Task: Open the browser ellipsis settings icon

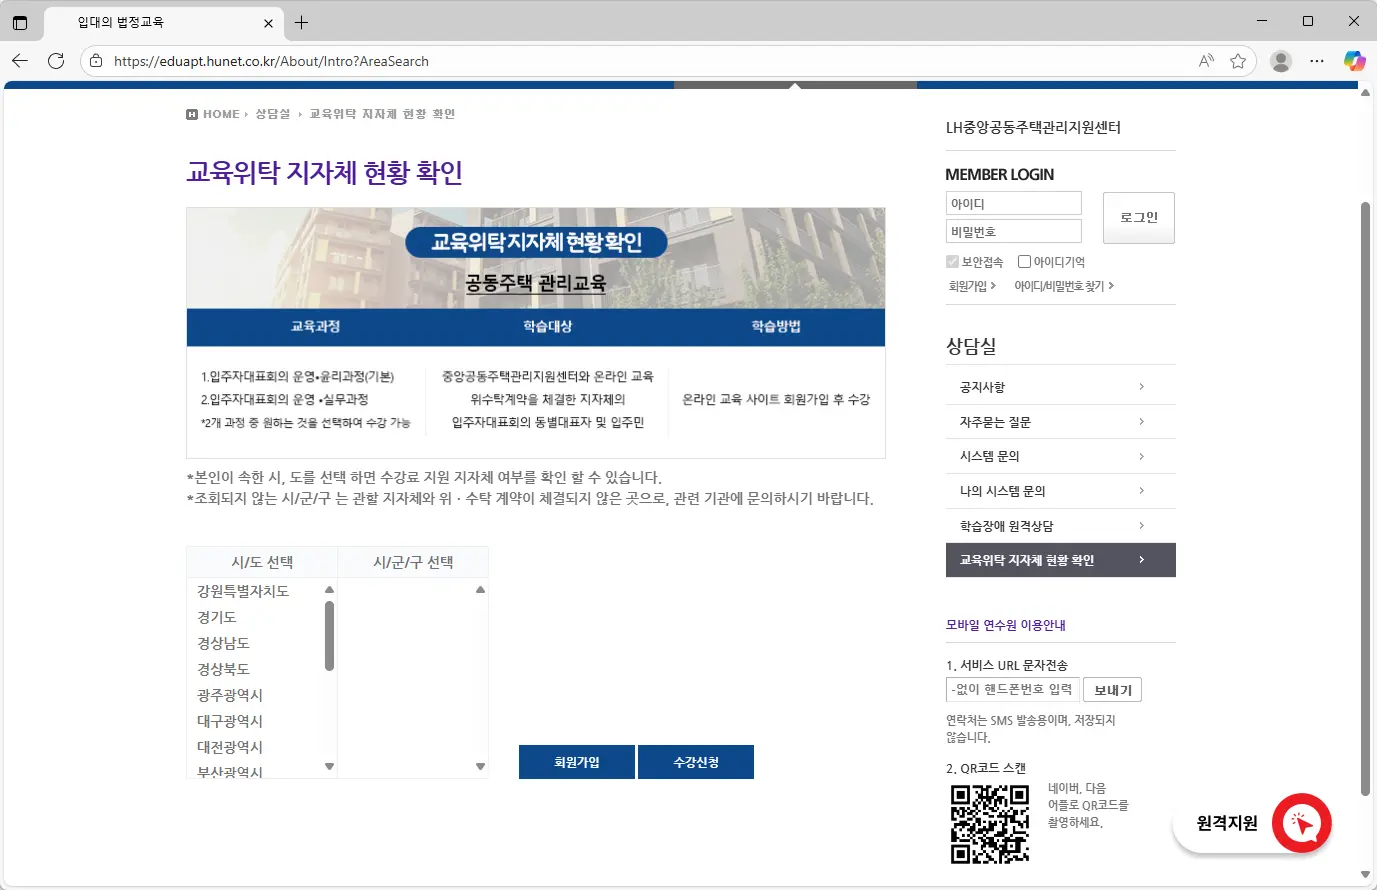Action: pos(1317,61)
